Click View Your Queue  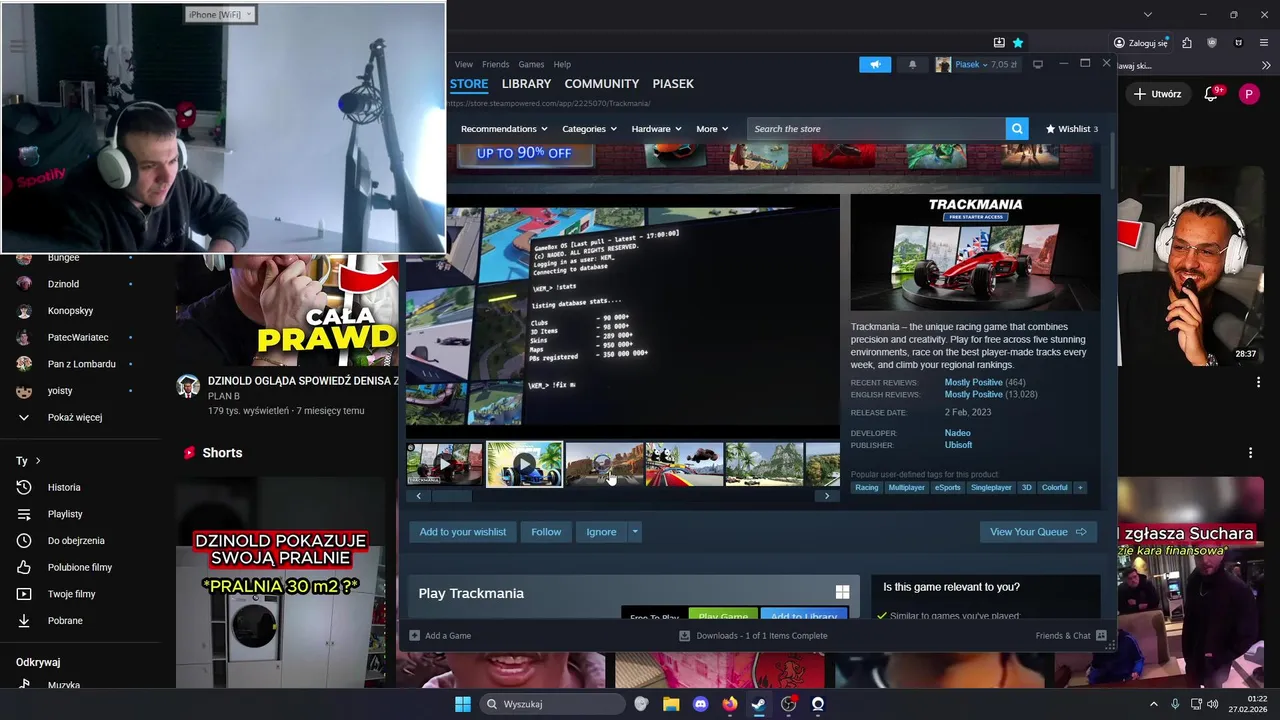point(1038,532)
